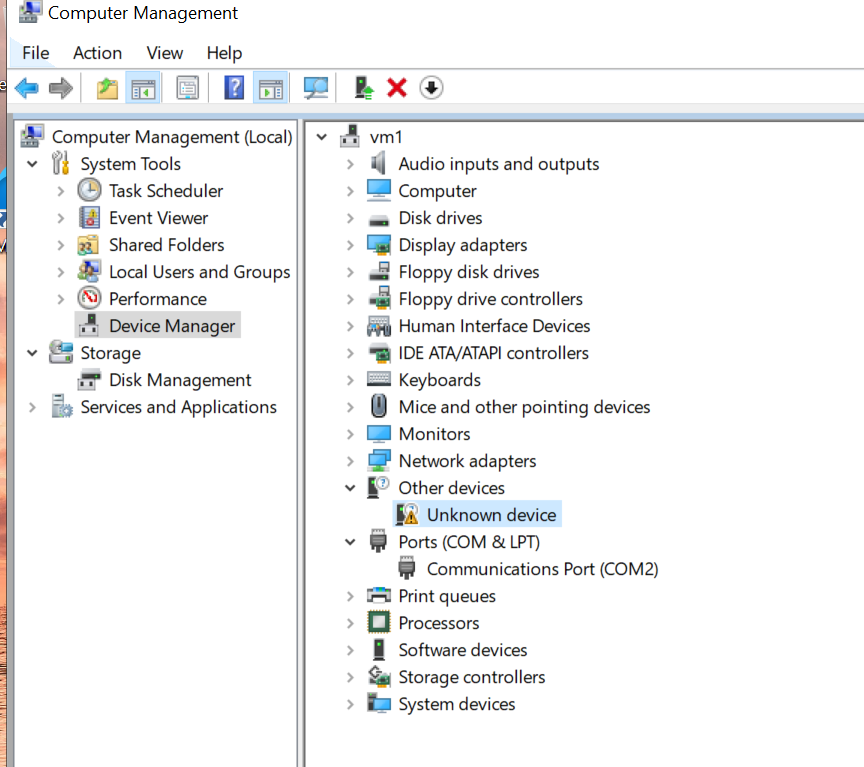Click Scan for hardware changes icon
Screen dimensions: 864x767
point(316,88)
